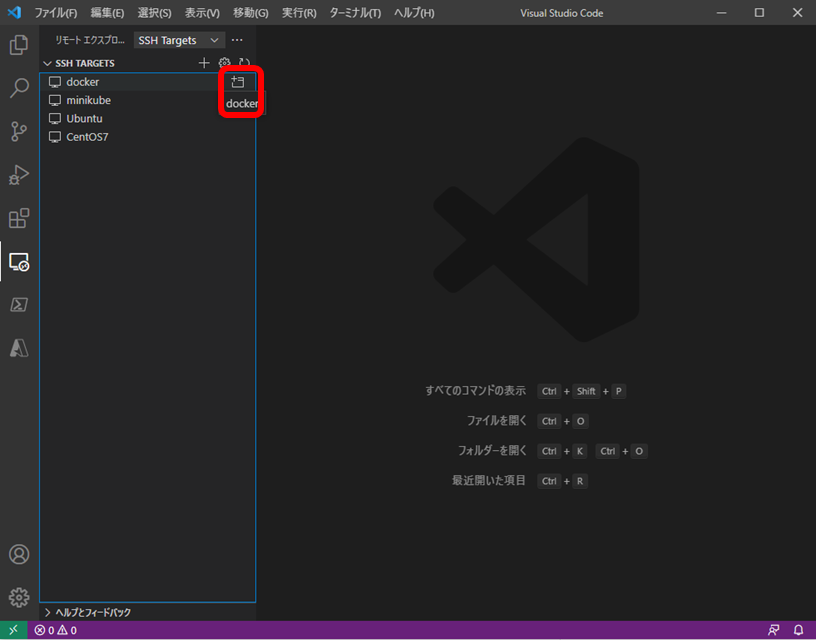Open the 選択(S) menu
Viewport: 816px width, 640px height.
click(155, 13)
